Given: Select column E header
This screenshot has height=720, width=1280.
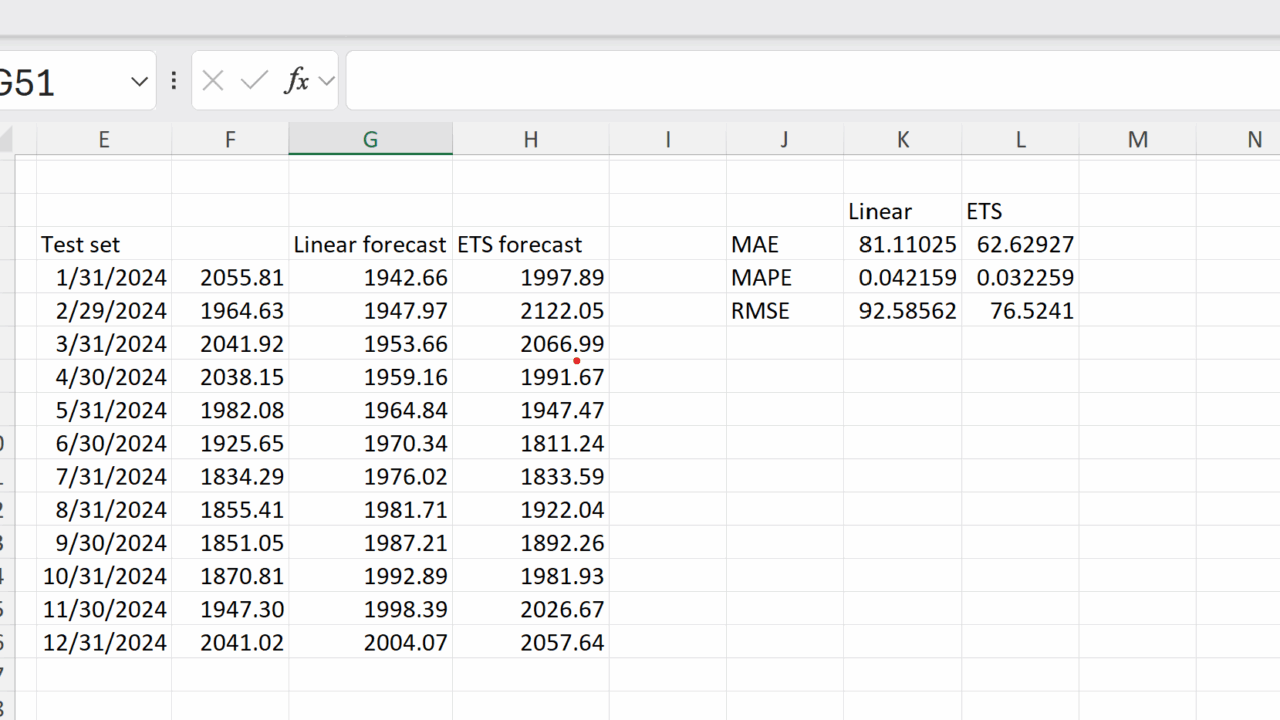Looking at the screenshot, I should click(104, 139).
